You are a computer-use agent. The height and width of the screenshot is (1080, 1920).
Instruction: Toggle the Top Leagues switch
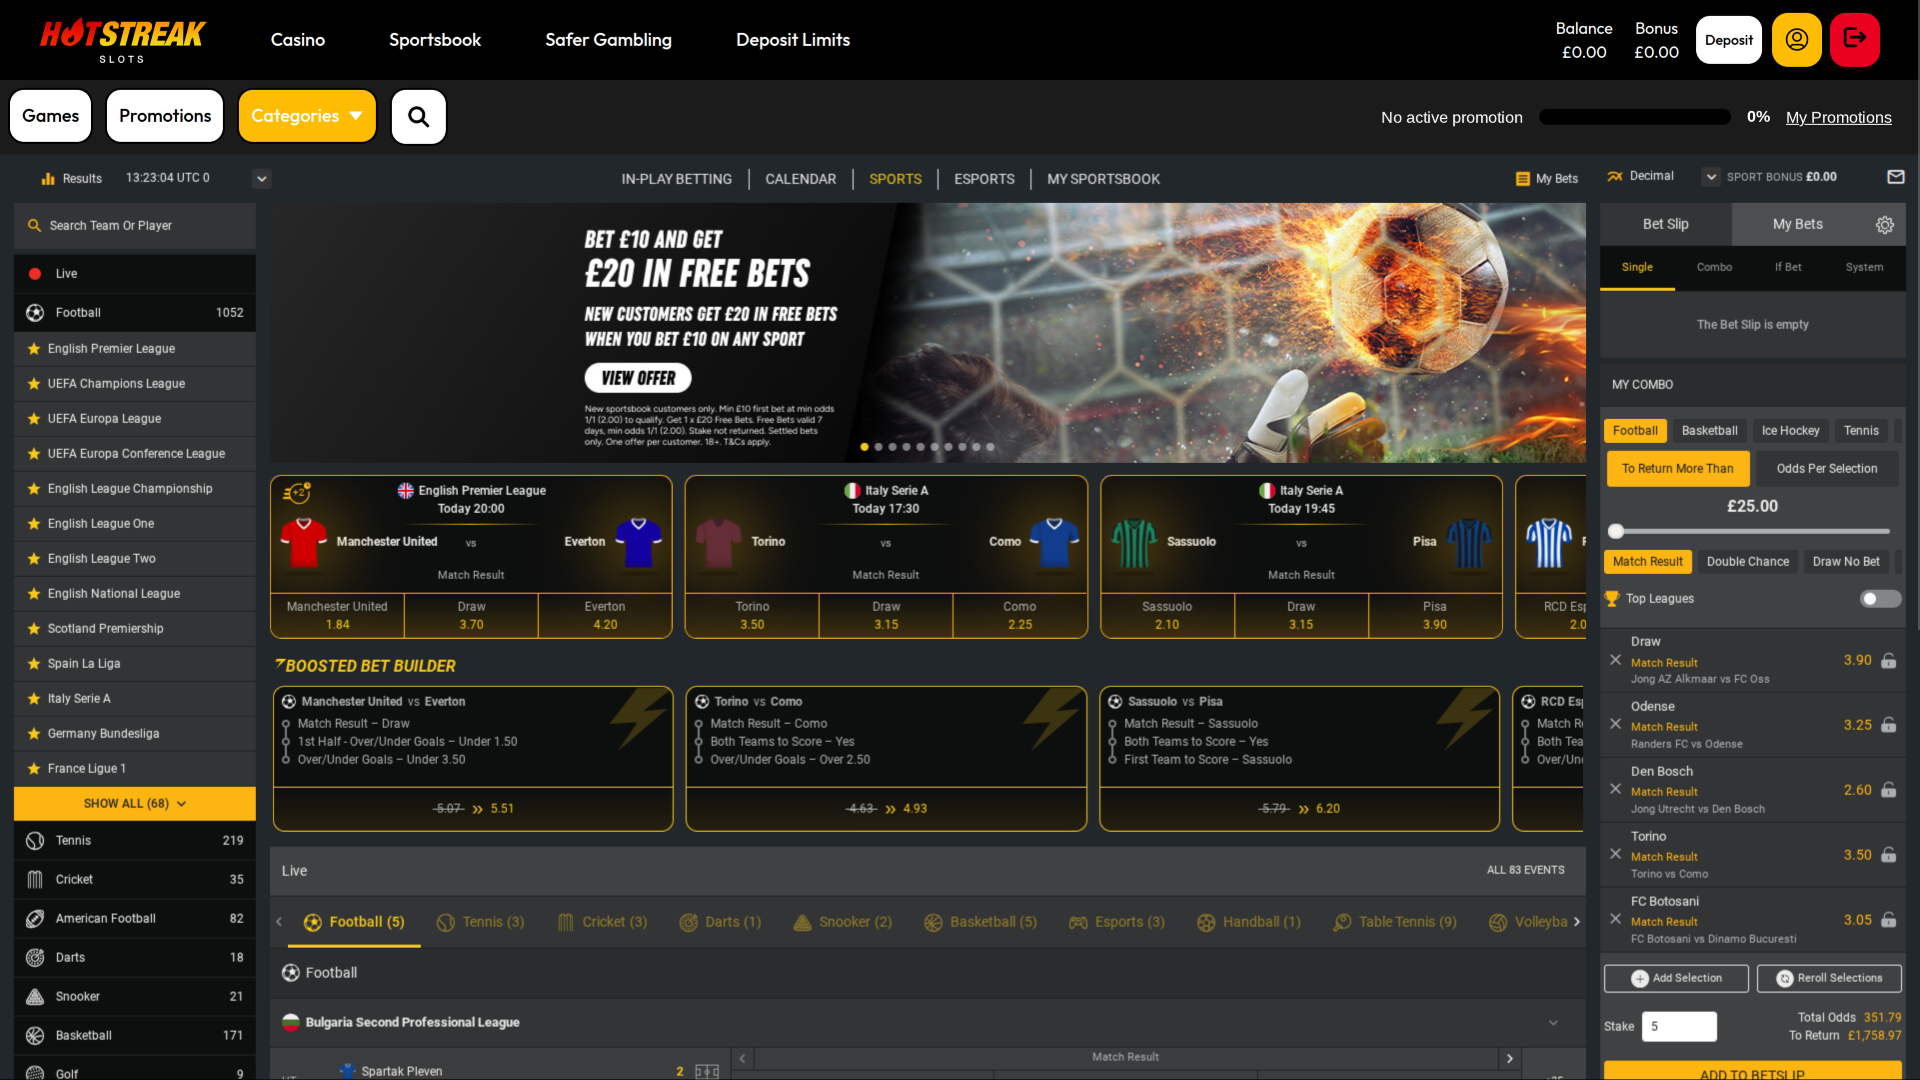point(1879,598)
